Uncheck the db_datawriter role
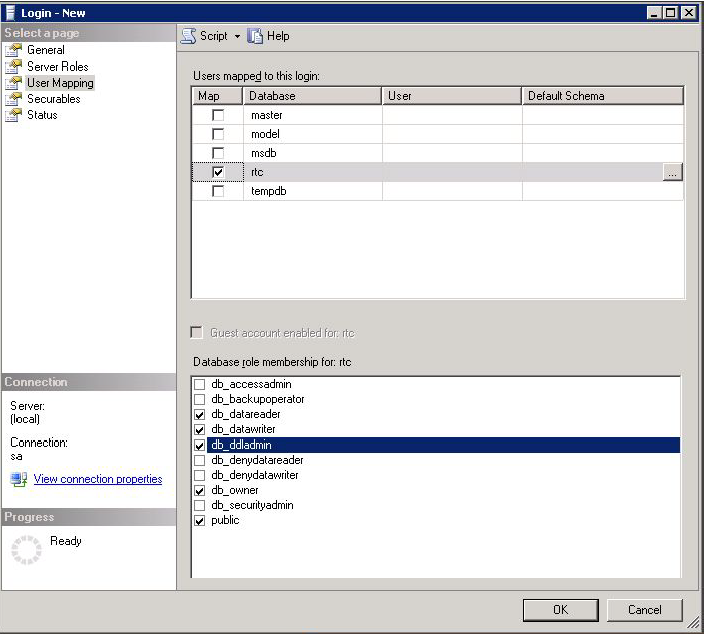Viewport: 704px width, 634px height. (199, 430)
